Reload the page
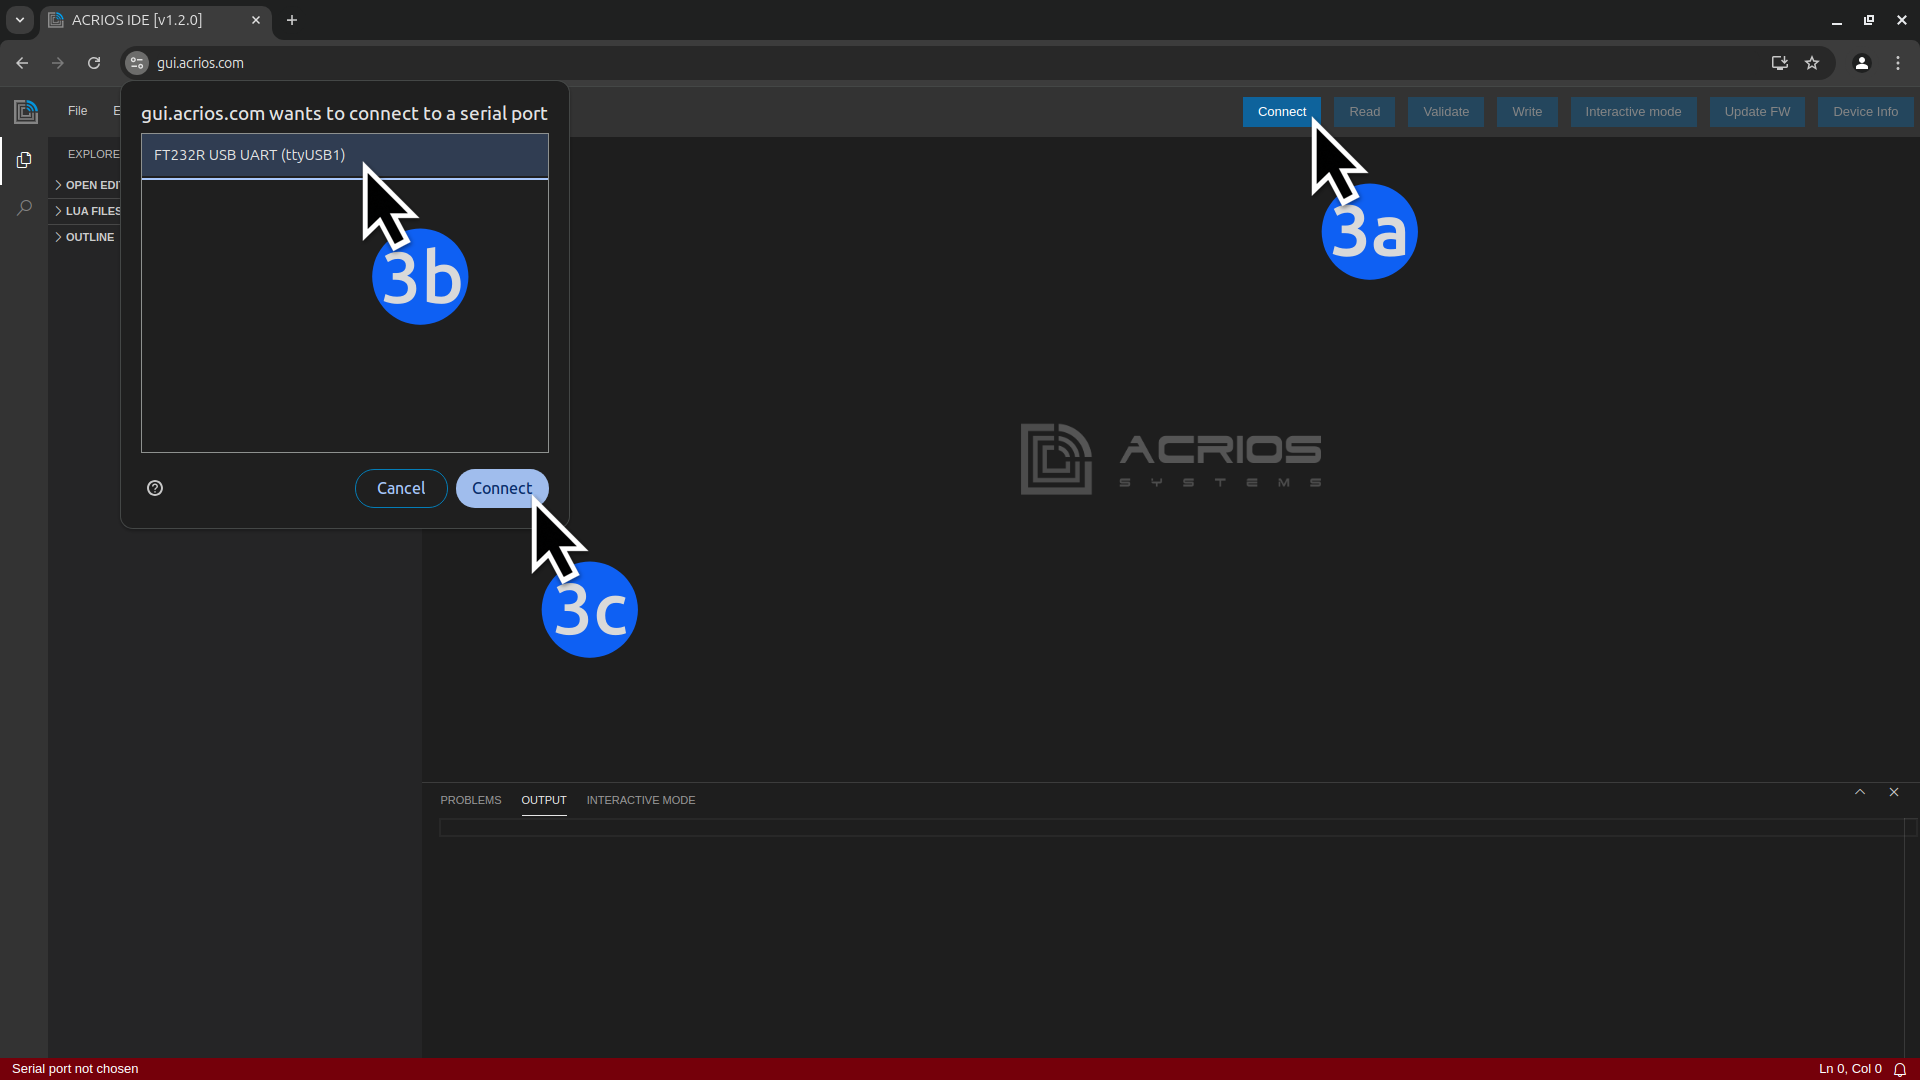Viewport: 1920px width, 1080px height. pos(94,63)
